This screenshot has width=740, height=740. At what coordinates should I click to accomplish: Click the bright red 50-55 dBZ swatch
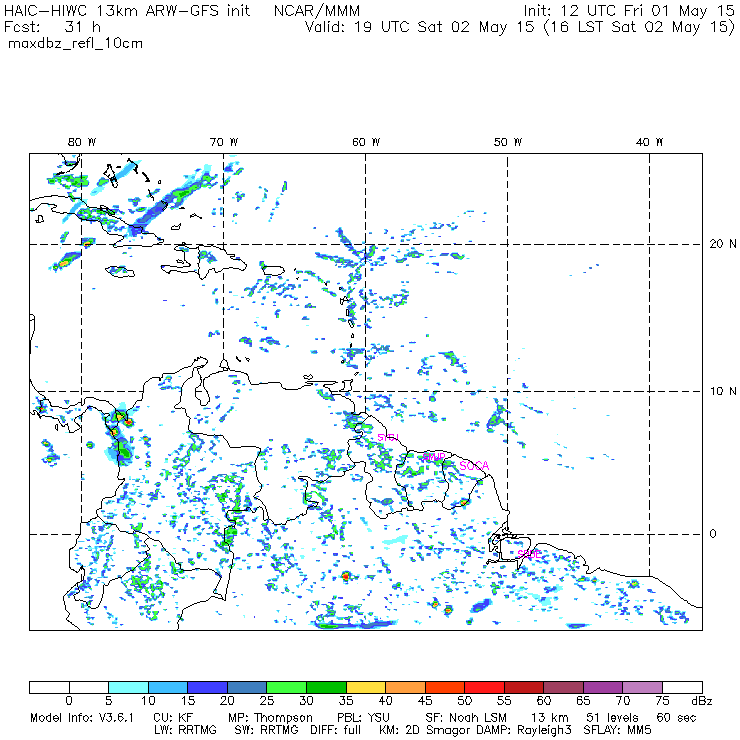[484, 687]
